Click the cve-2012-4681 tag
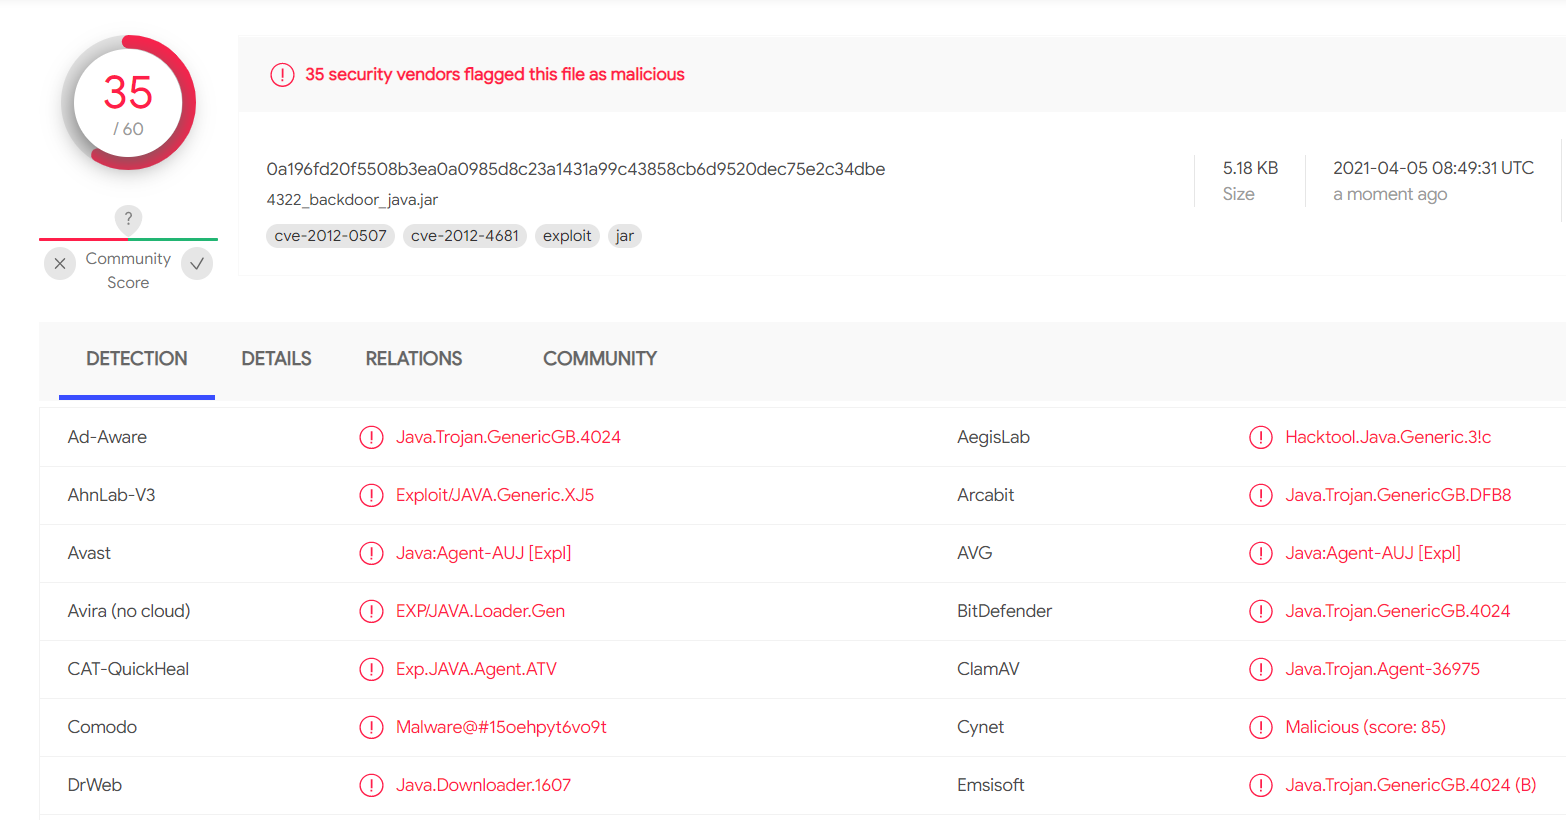 (x=465, y=236)
